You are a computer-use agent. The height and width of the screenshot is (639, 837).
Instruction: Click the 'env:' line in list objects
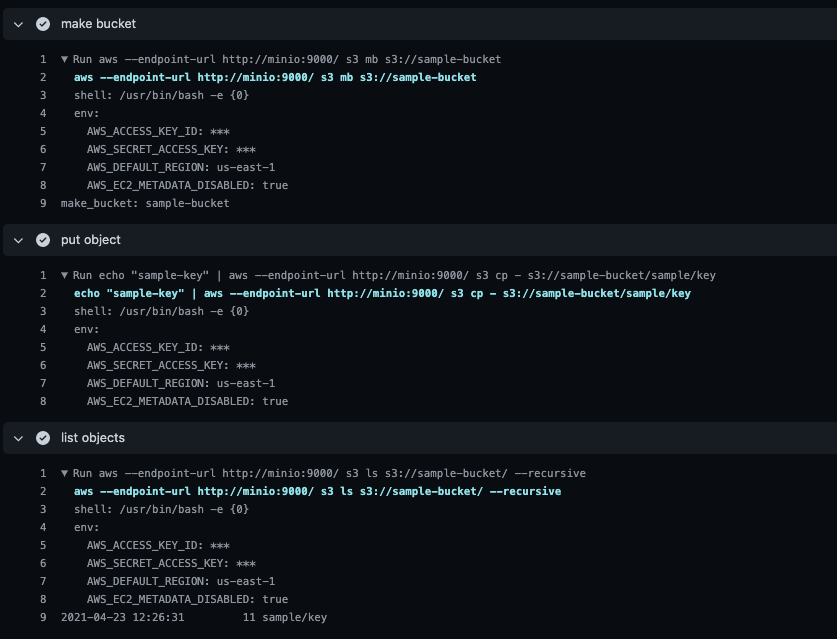tap(86, 527)
